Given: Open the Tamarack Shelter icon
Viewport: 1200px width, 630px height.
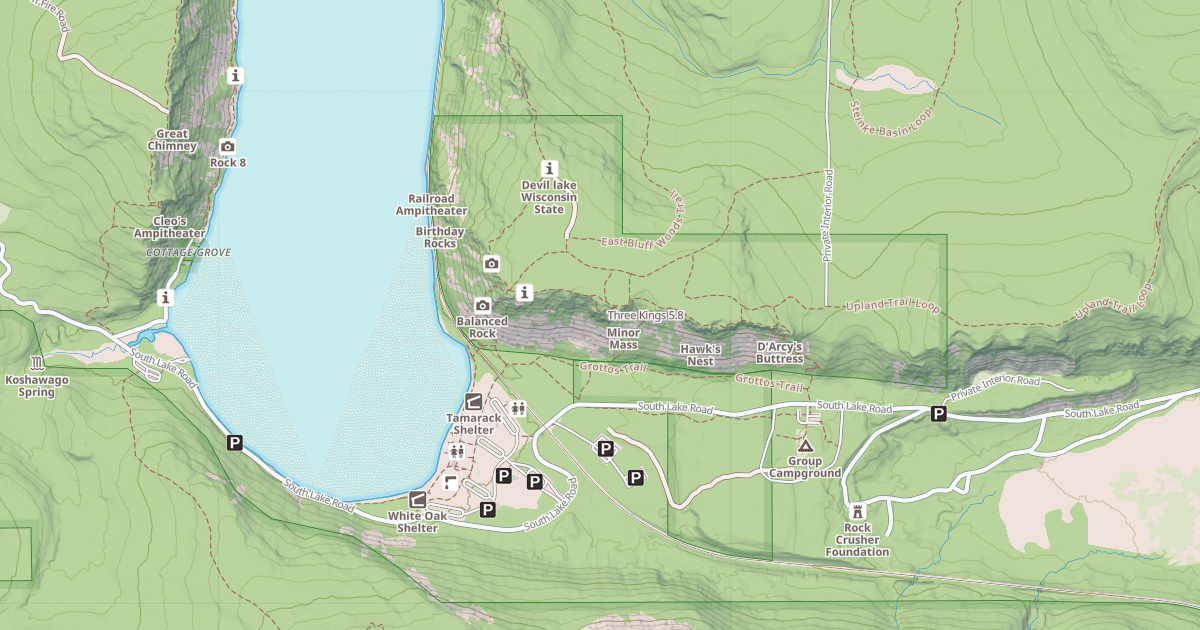Looking at the screenshot, I should [x=474, y=401].
